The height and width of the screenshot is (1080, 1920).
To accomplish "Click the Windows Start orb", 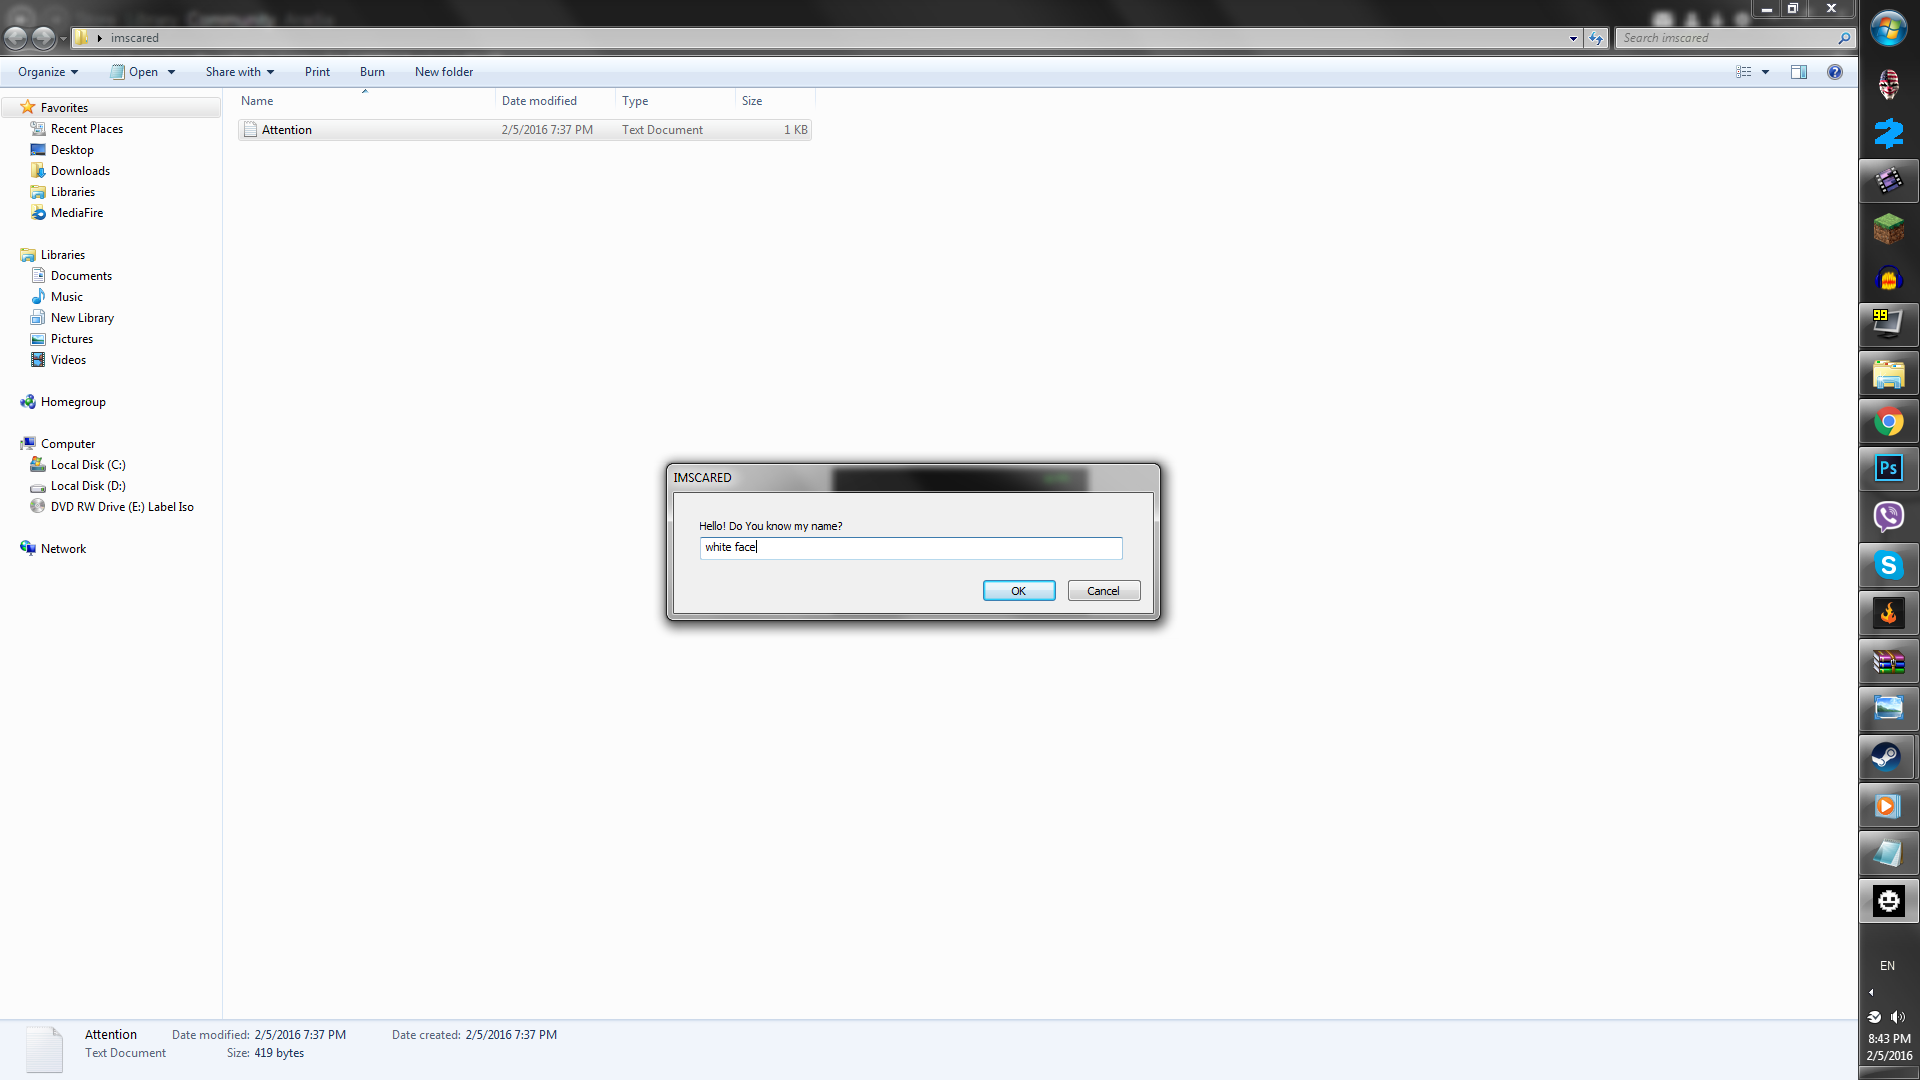I will (x=1888, y=30).
